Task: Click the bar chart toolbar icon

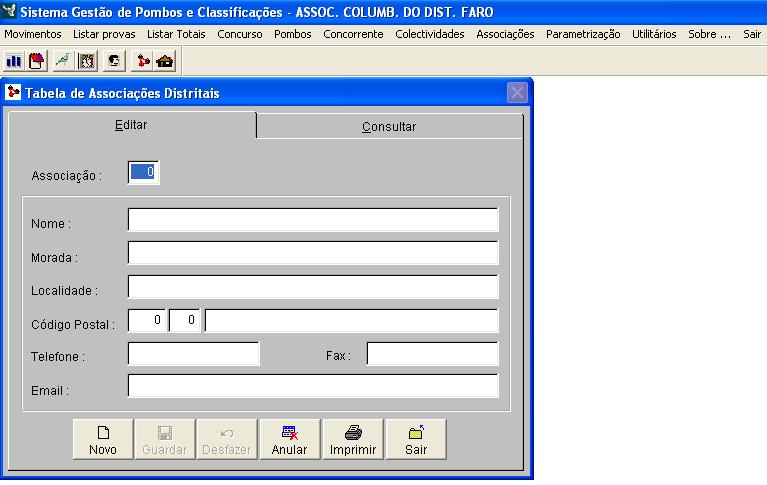Action: (x=14, y=61)
